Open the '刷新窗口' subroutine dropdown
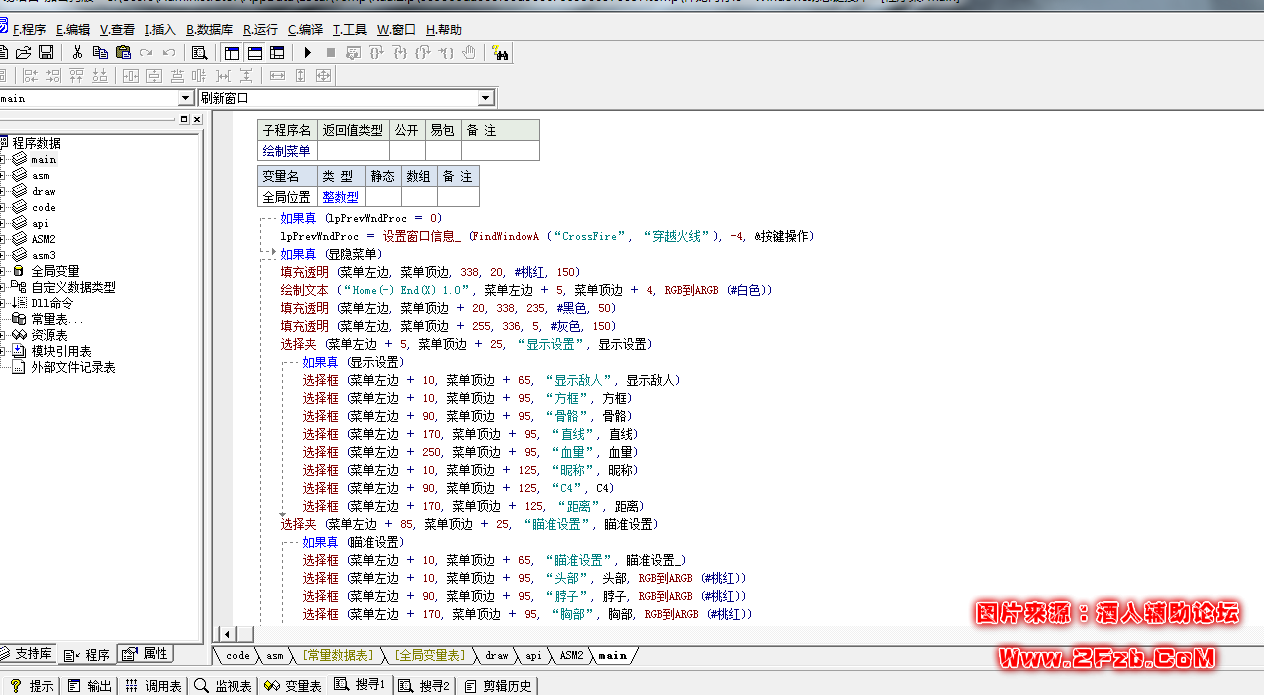The height and width of the screenshot is (695, 1264). point(486,98)
